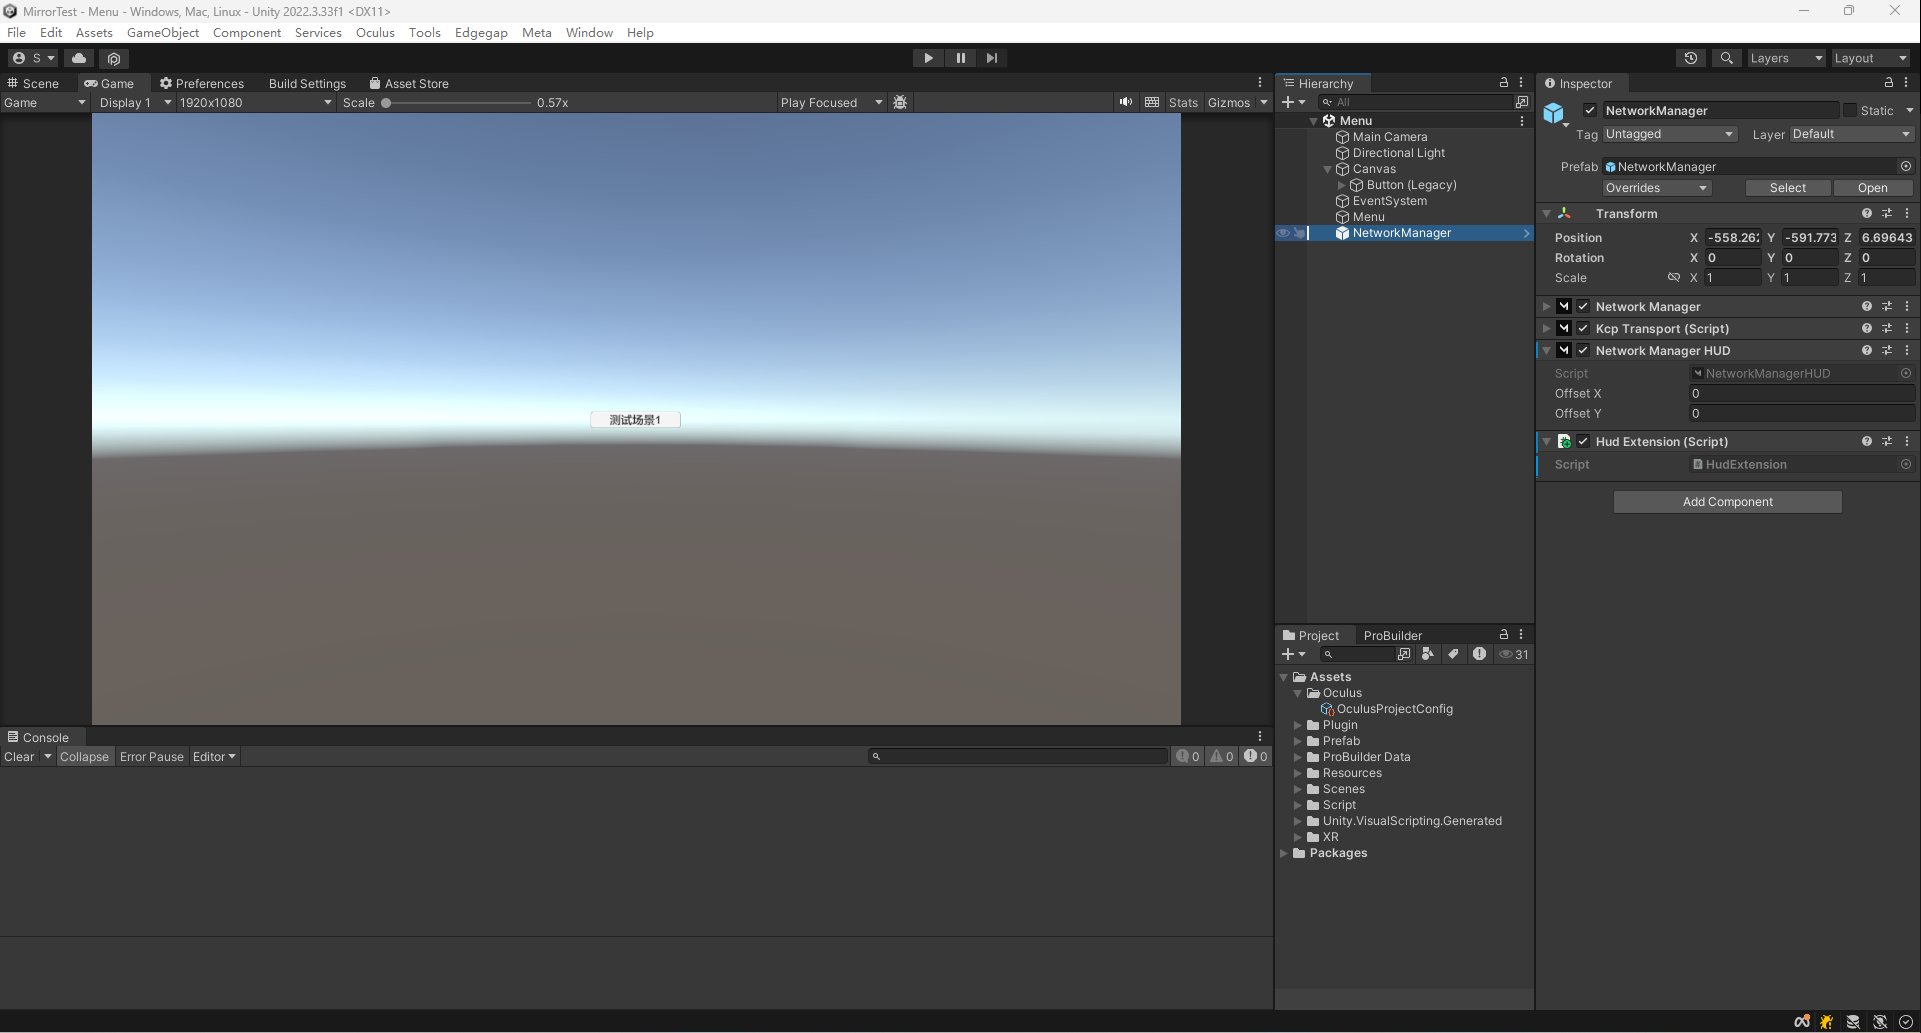
Task: Expand the Network Manager component
Action: 1546,307
